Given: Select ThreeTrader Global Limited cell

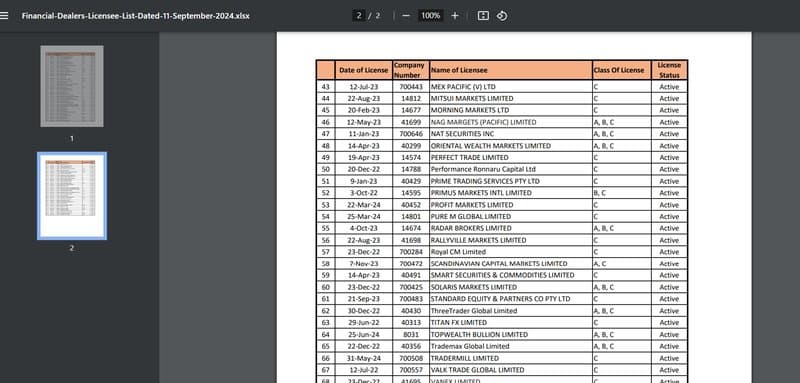Looking at the screenshot, I should pos(511,311).
